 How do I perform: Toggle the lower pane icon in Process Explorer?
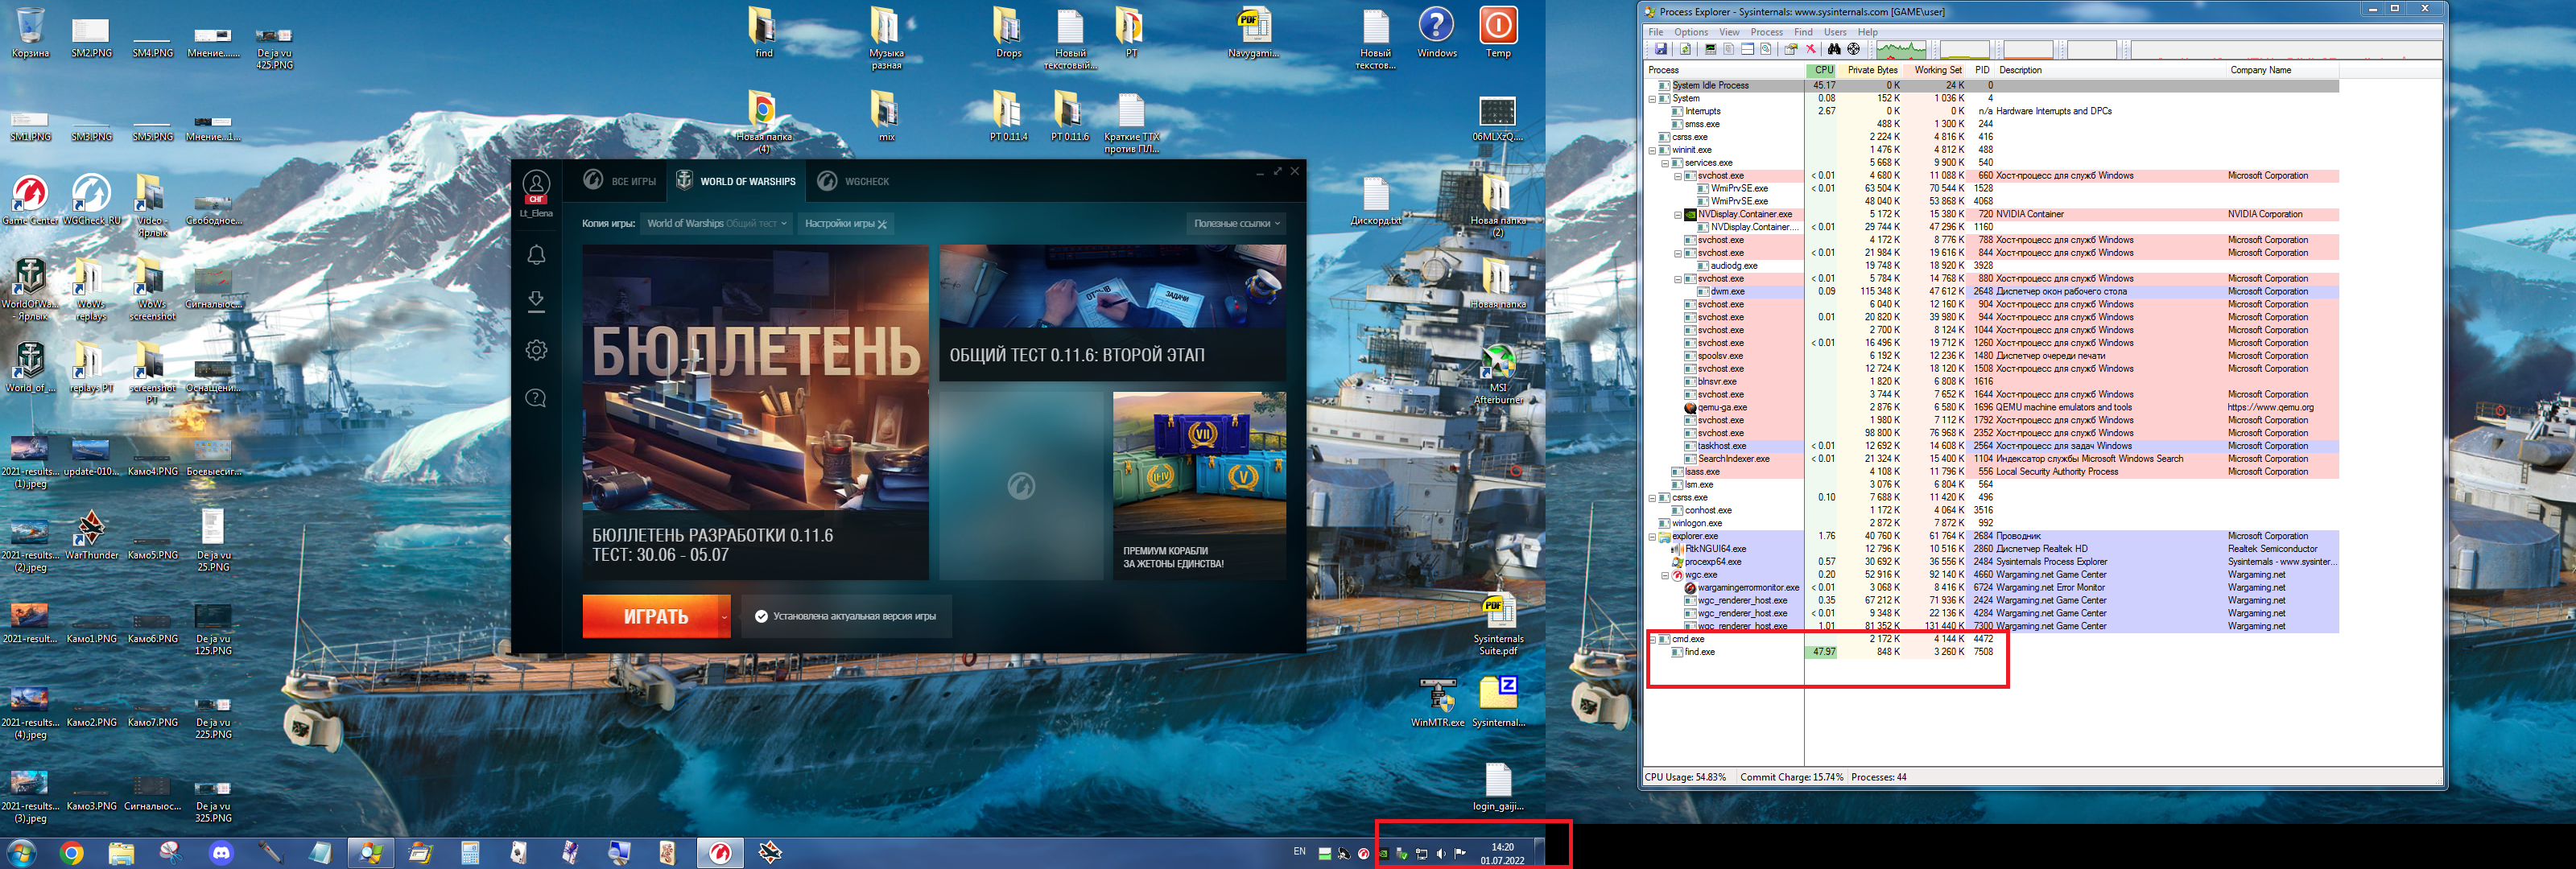tap(1748, 49)
